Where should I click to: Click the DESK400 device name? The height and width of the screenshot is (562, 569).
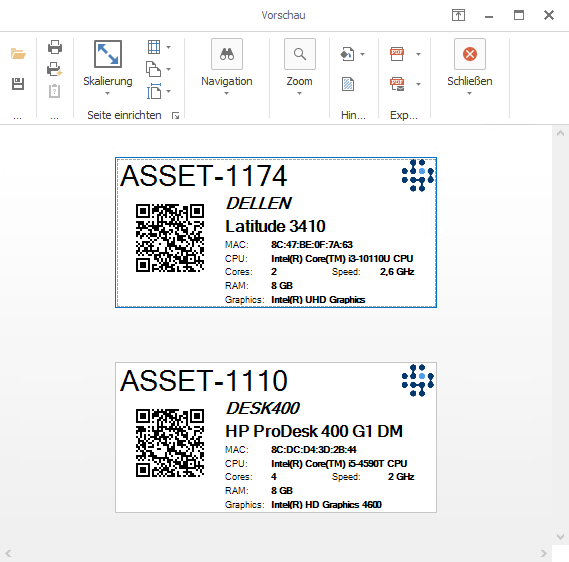tap(263, 408)
